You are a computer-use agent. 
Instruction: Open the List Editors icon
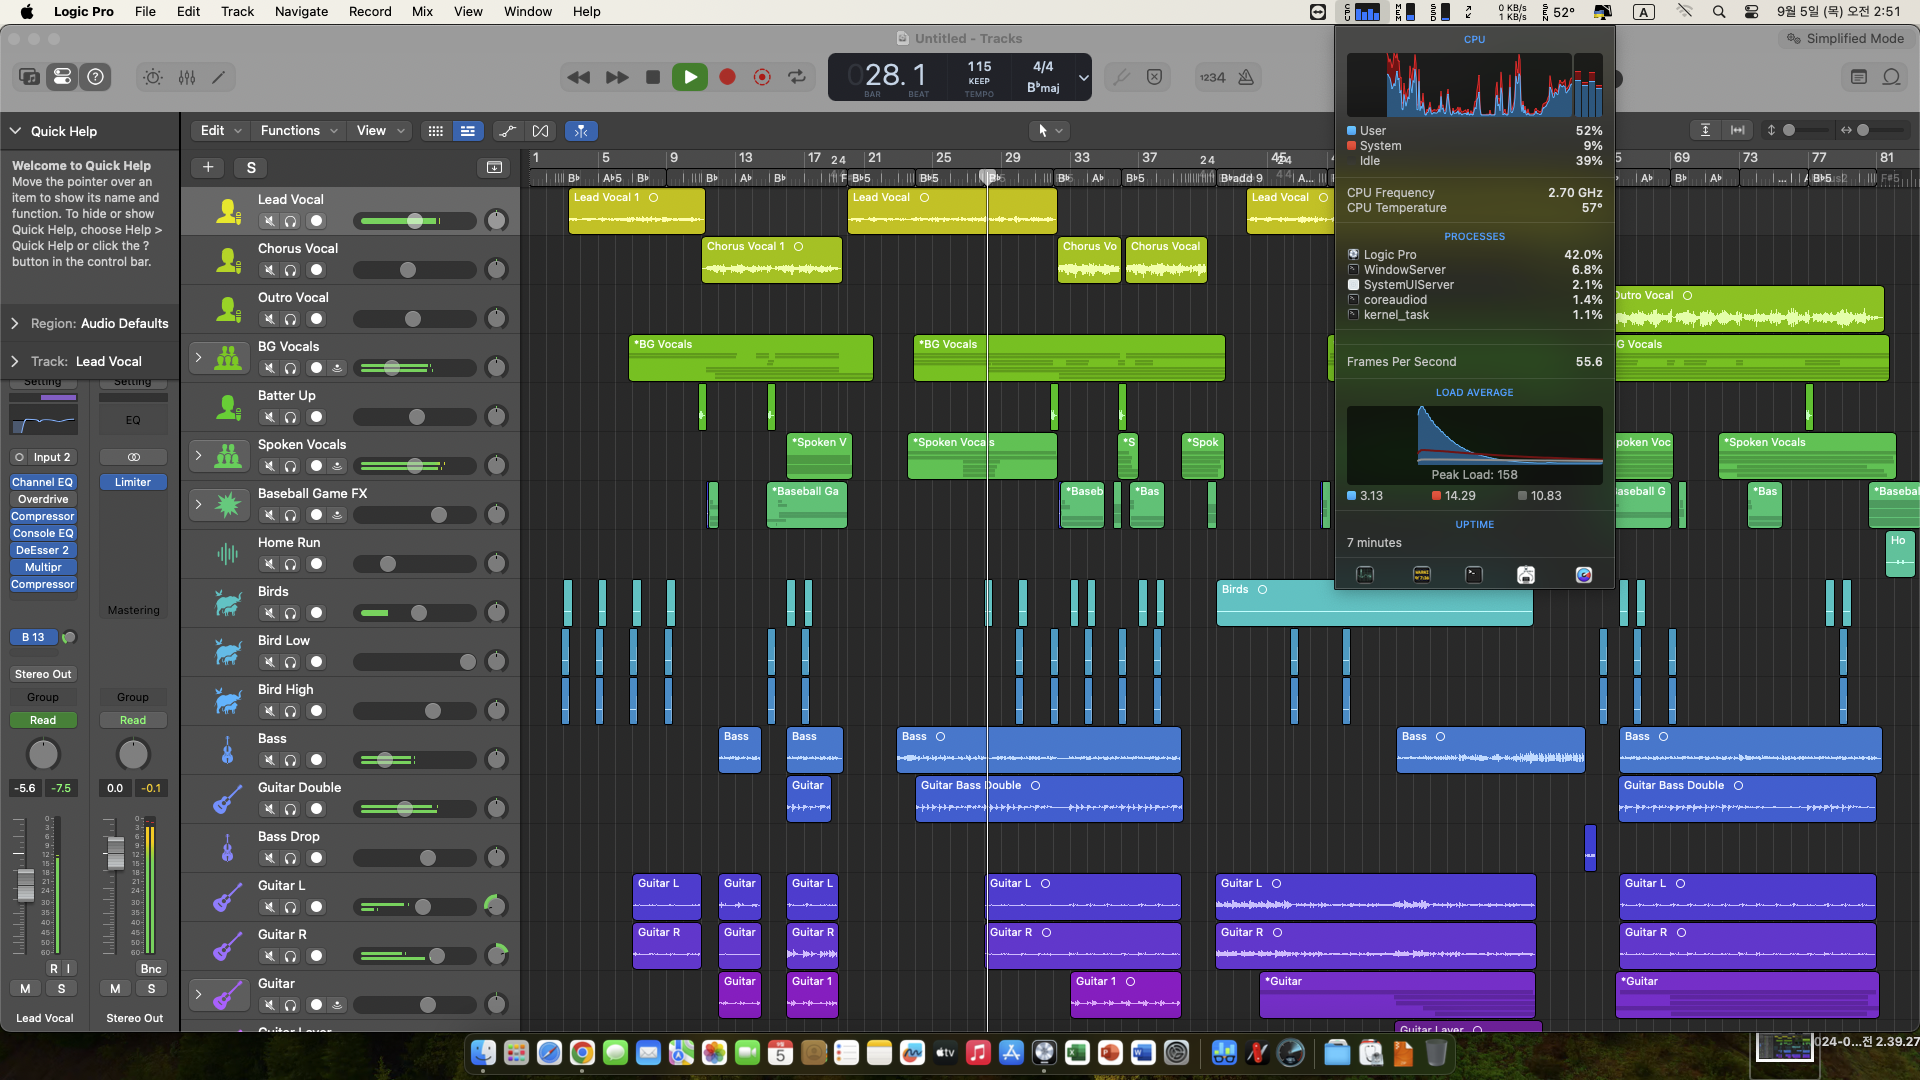pyautogui.click(x=1859, y=77)
